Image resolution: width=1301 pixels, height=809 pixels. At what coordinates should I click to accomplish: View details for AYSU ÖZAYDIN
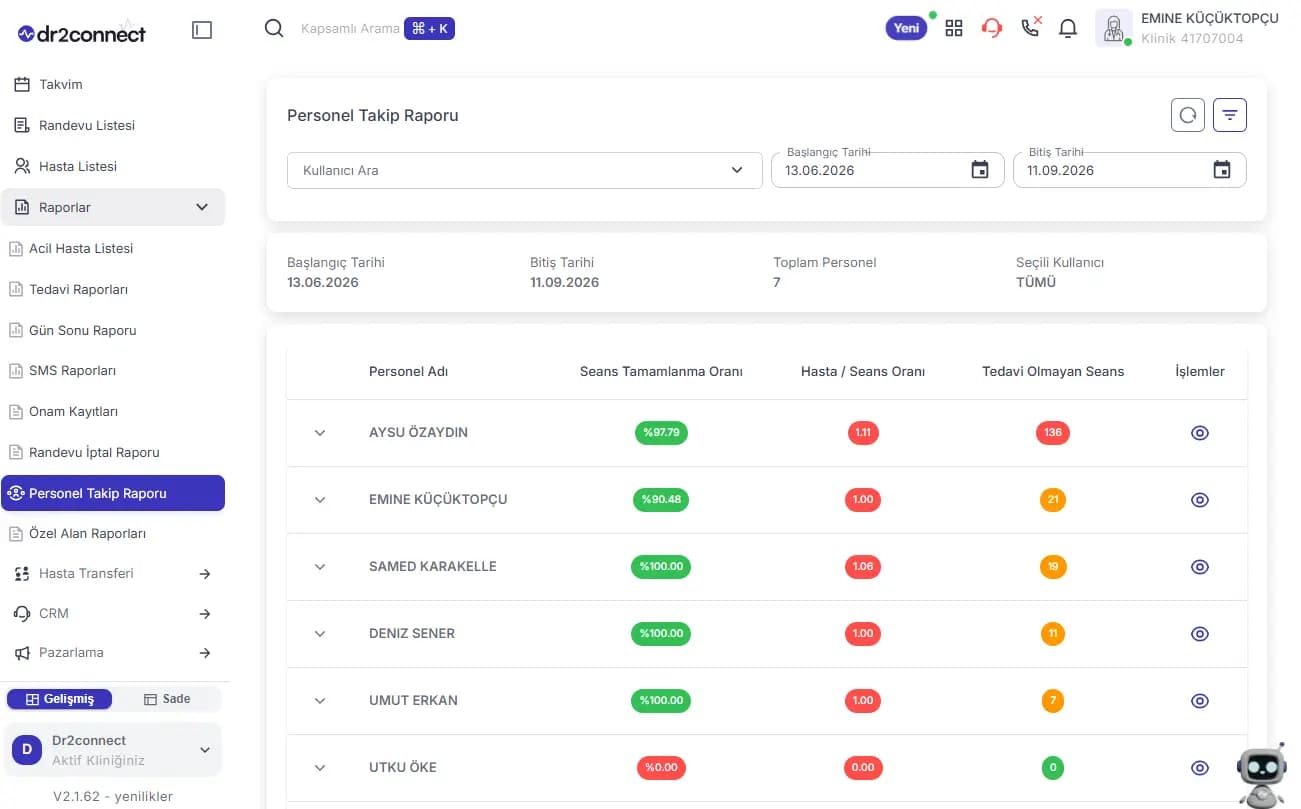[1200, 433]
